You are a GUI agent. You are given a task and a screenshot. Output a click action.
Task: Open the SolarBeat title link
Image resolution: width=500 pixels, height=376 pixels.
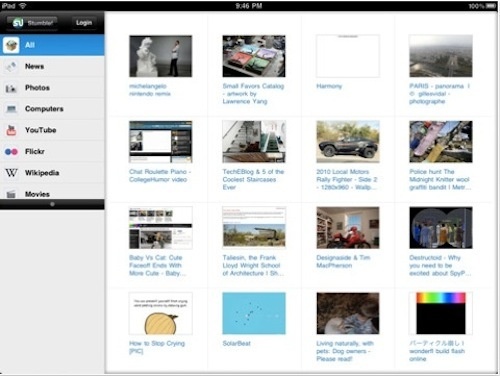(x=236, y=343)
